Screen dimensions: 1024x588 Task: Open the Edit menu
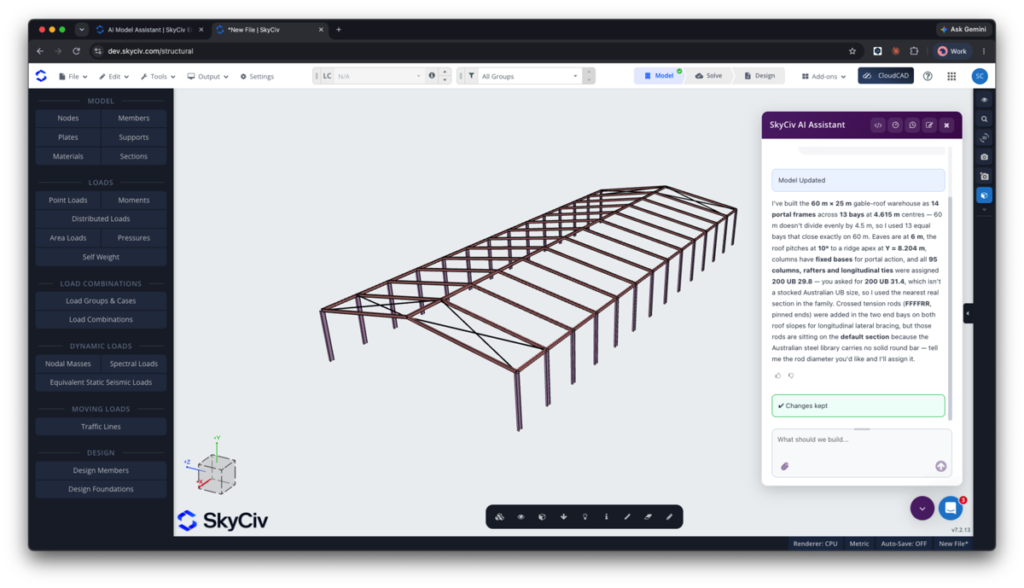pos(114,76)
